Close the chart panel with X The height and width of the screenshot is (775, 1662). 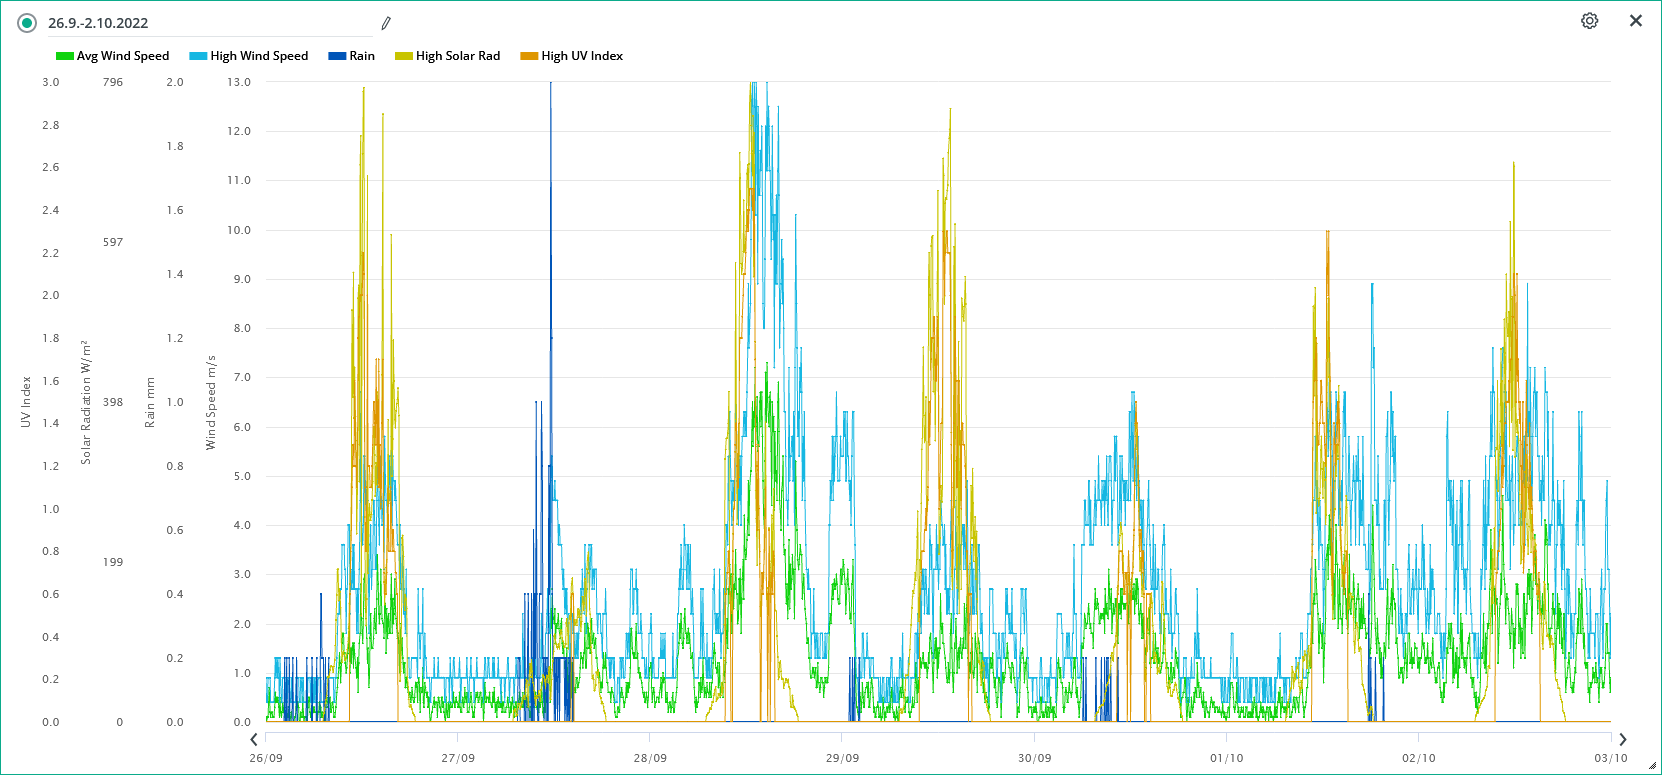[x=1635, y=21]
